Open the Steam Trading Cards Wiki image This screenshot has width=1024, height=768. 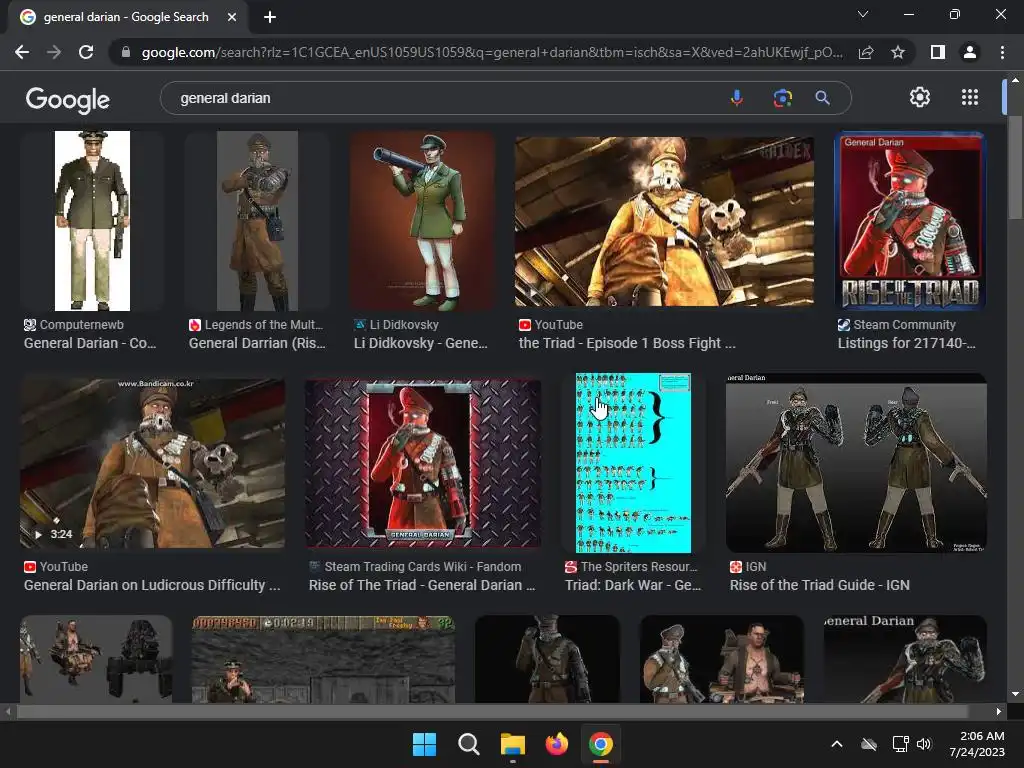pos(423,463)
